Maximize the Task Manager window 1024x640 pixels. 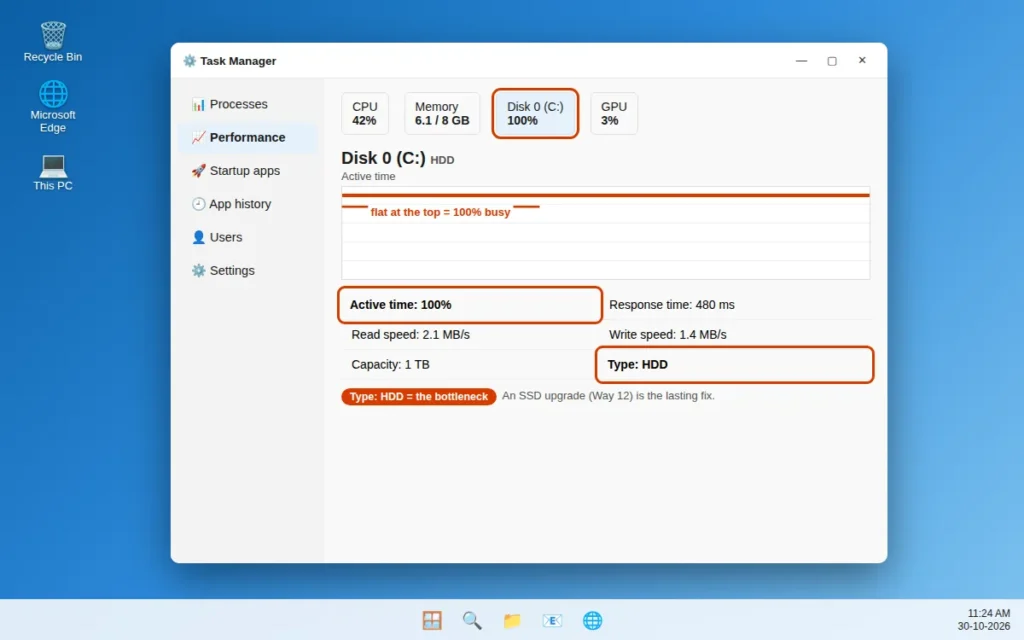click(x=832, y=61)
